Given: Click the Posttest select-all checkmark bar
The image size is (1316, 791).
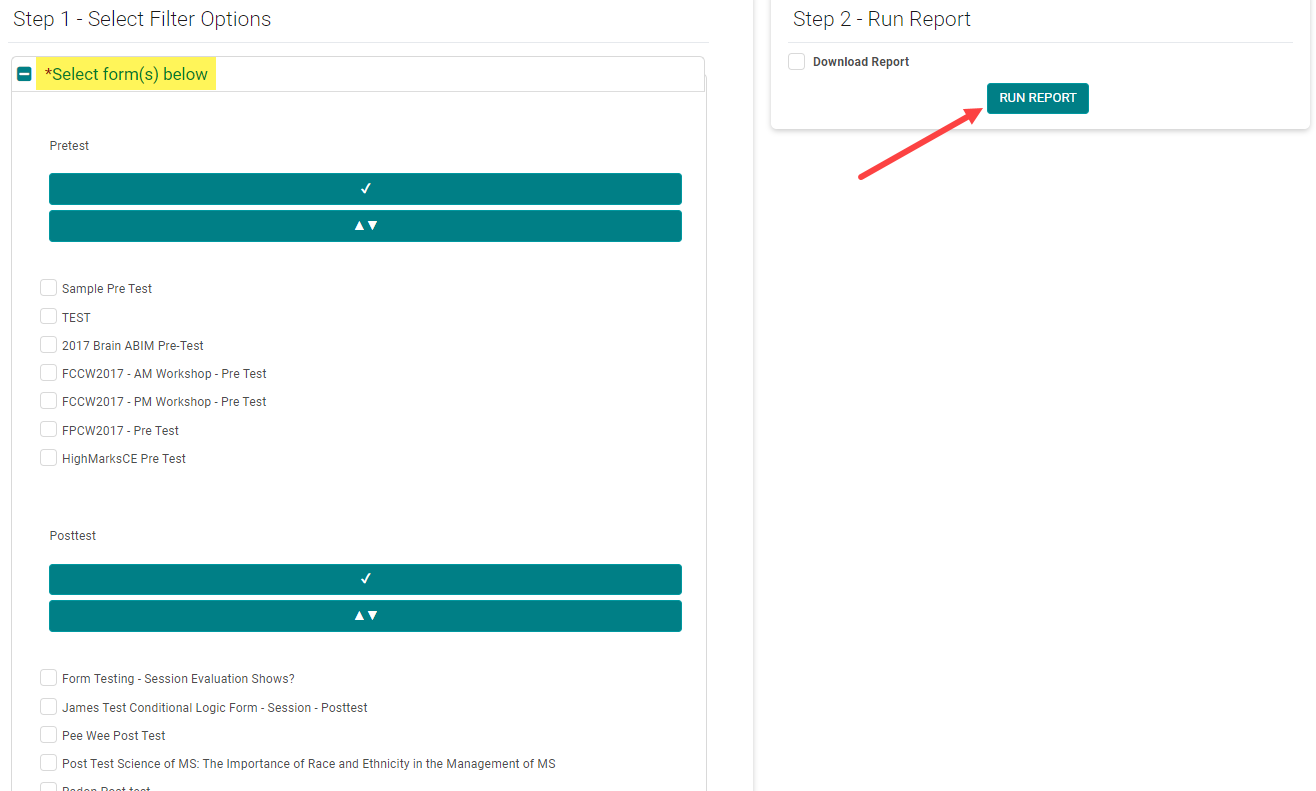Looking at the screenshot, I should point(365,579).
